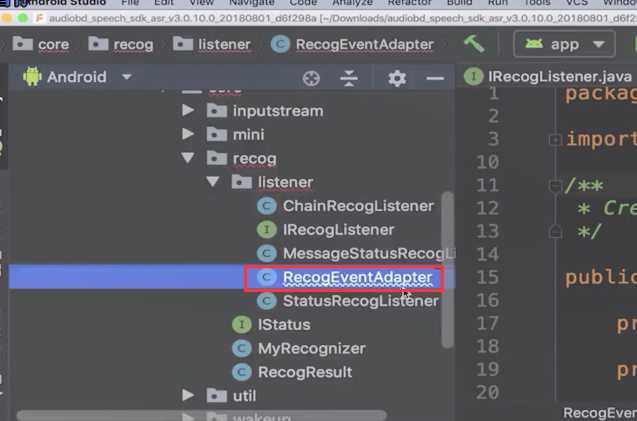The width and height of the screenshot is (637, 421).
Task: Click the MessageStatusRecogListener class icon
Action: 267,253
